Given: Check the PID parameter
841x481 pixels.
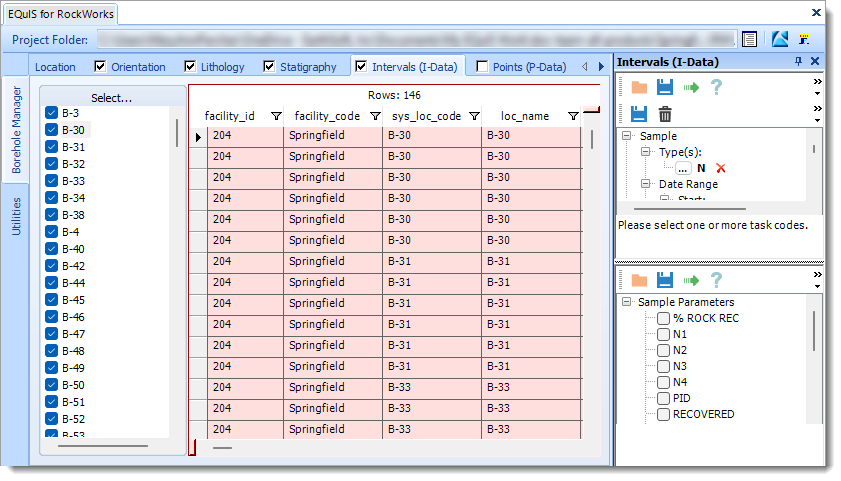Looking at the screenshot, I should tap(663, 398).
